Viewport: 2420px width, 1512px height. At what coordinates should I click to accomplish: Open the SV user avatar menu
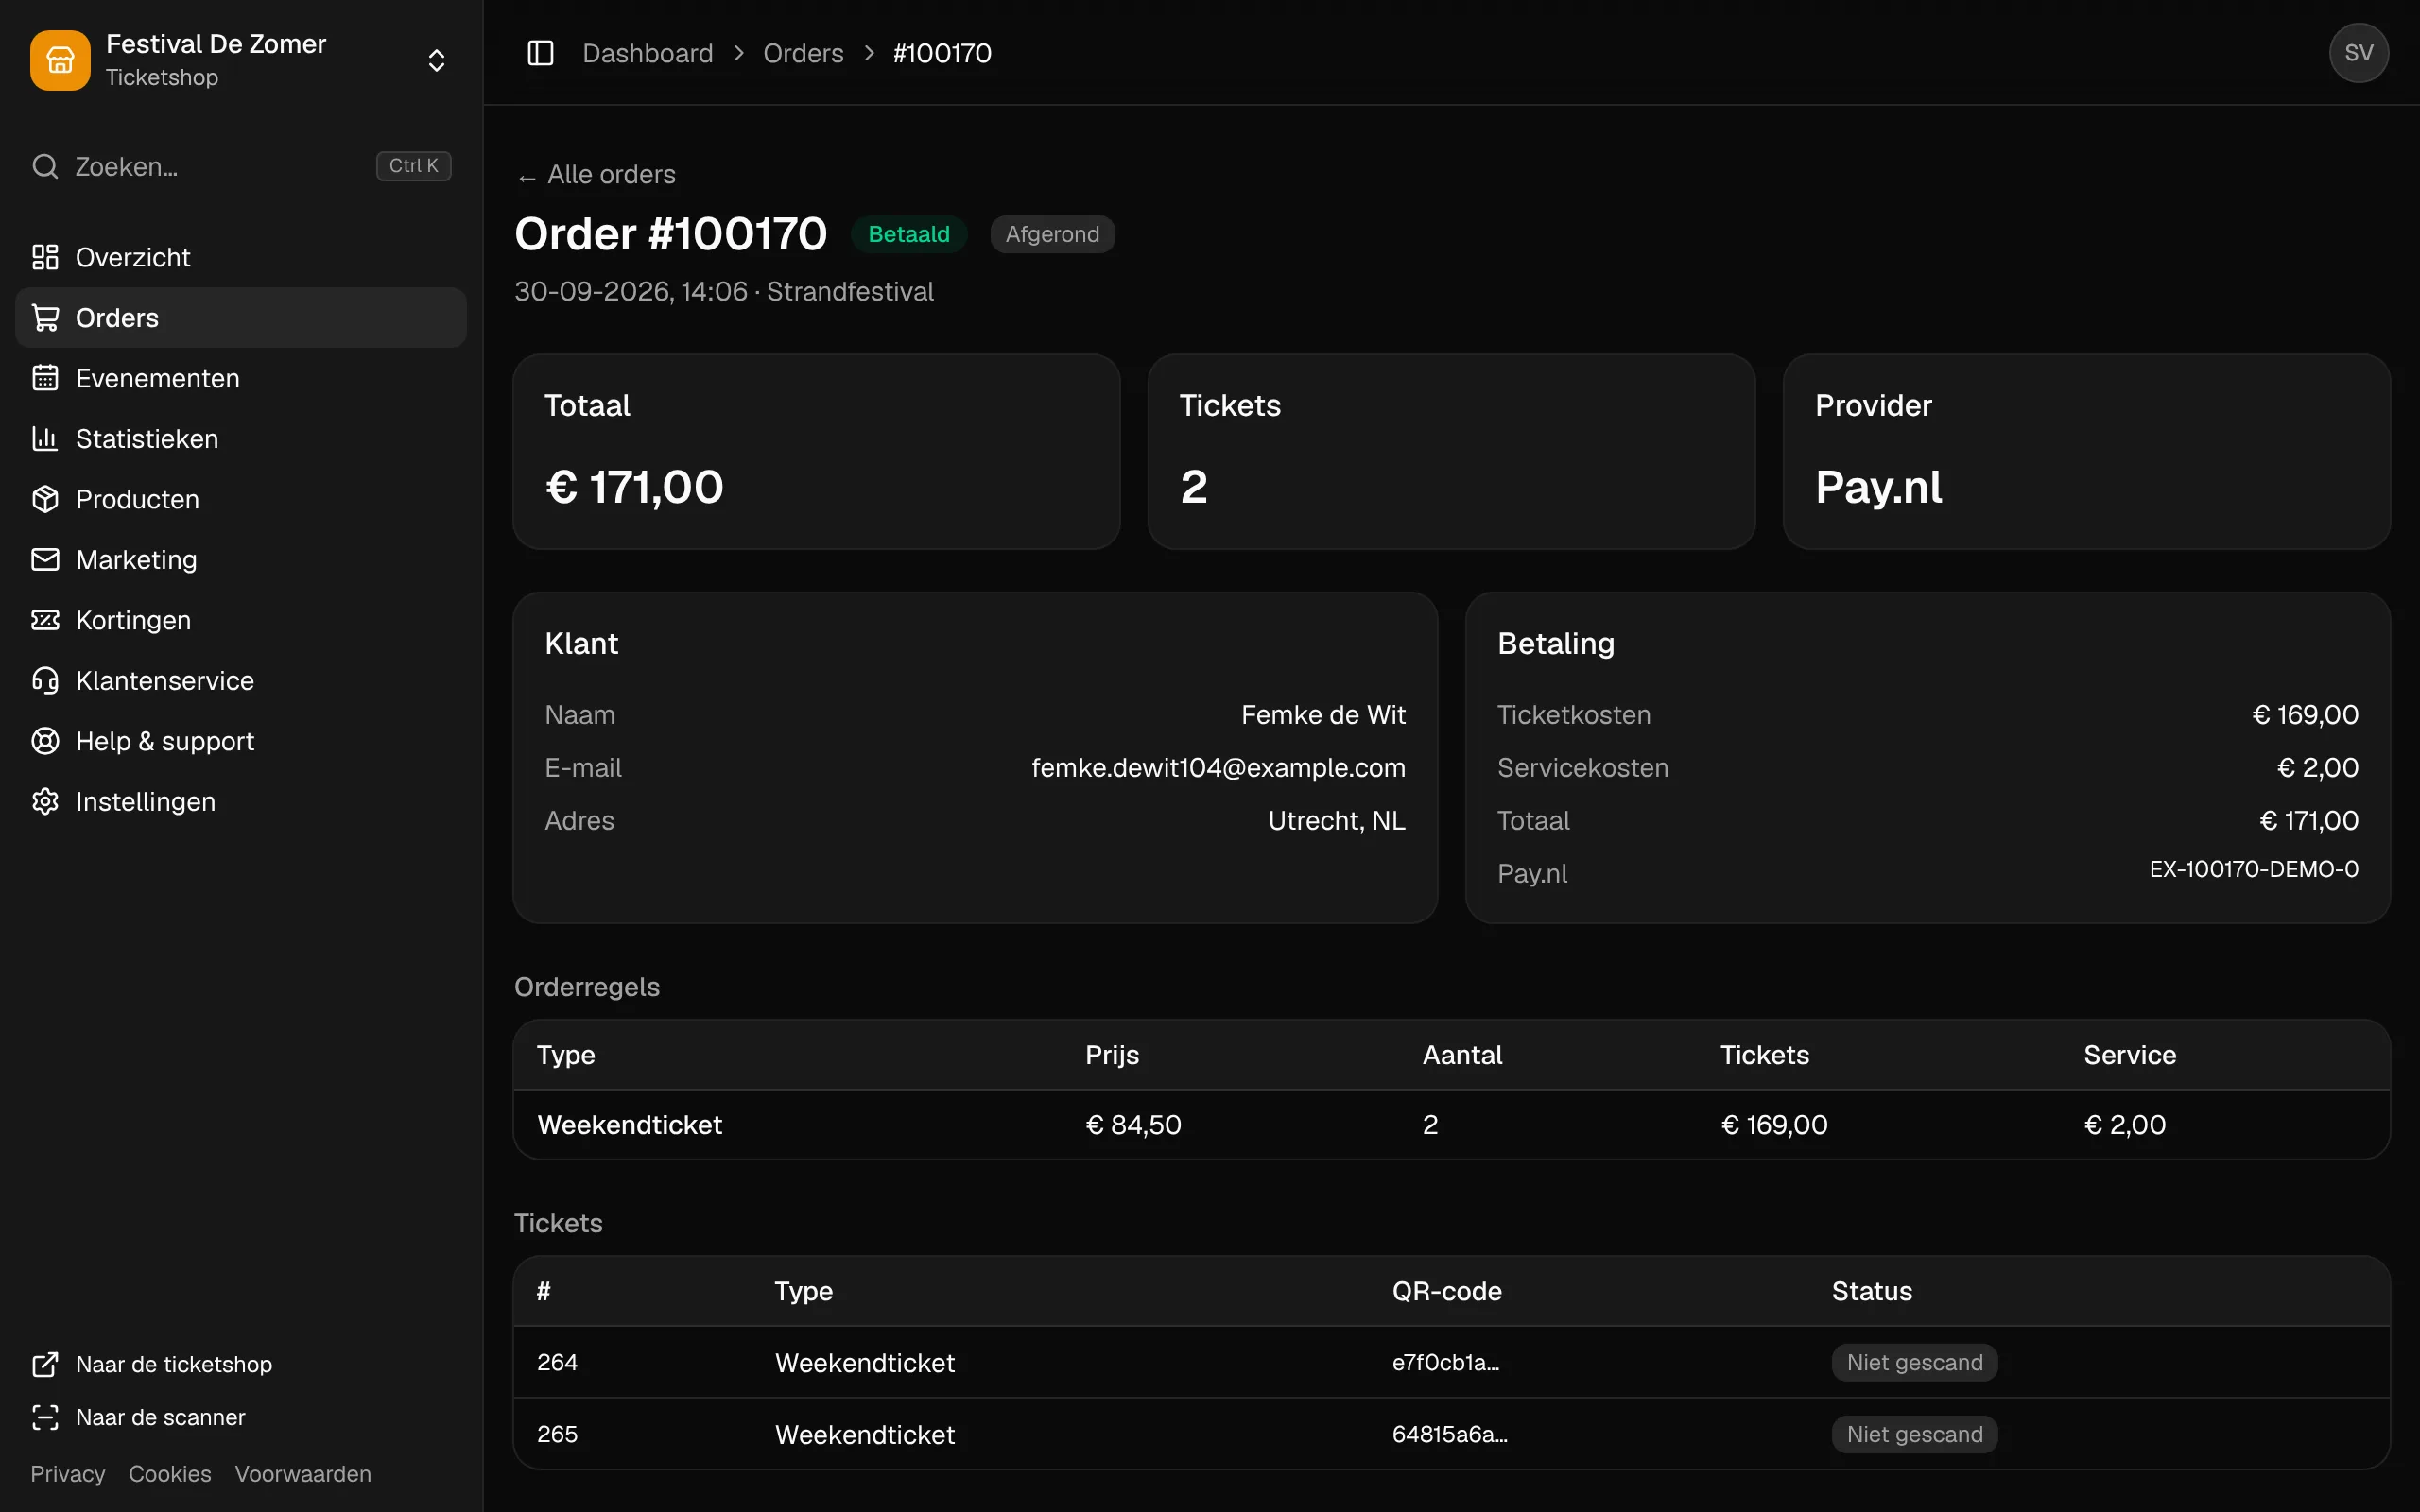[2358, 53]
